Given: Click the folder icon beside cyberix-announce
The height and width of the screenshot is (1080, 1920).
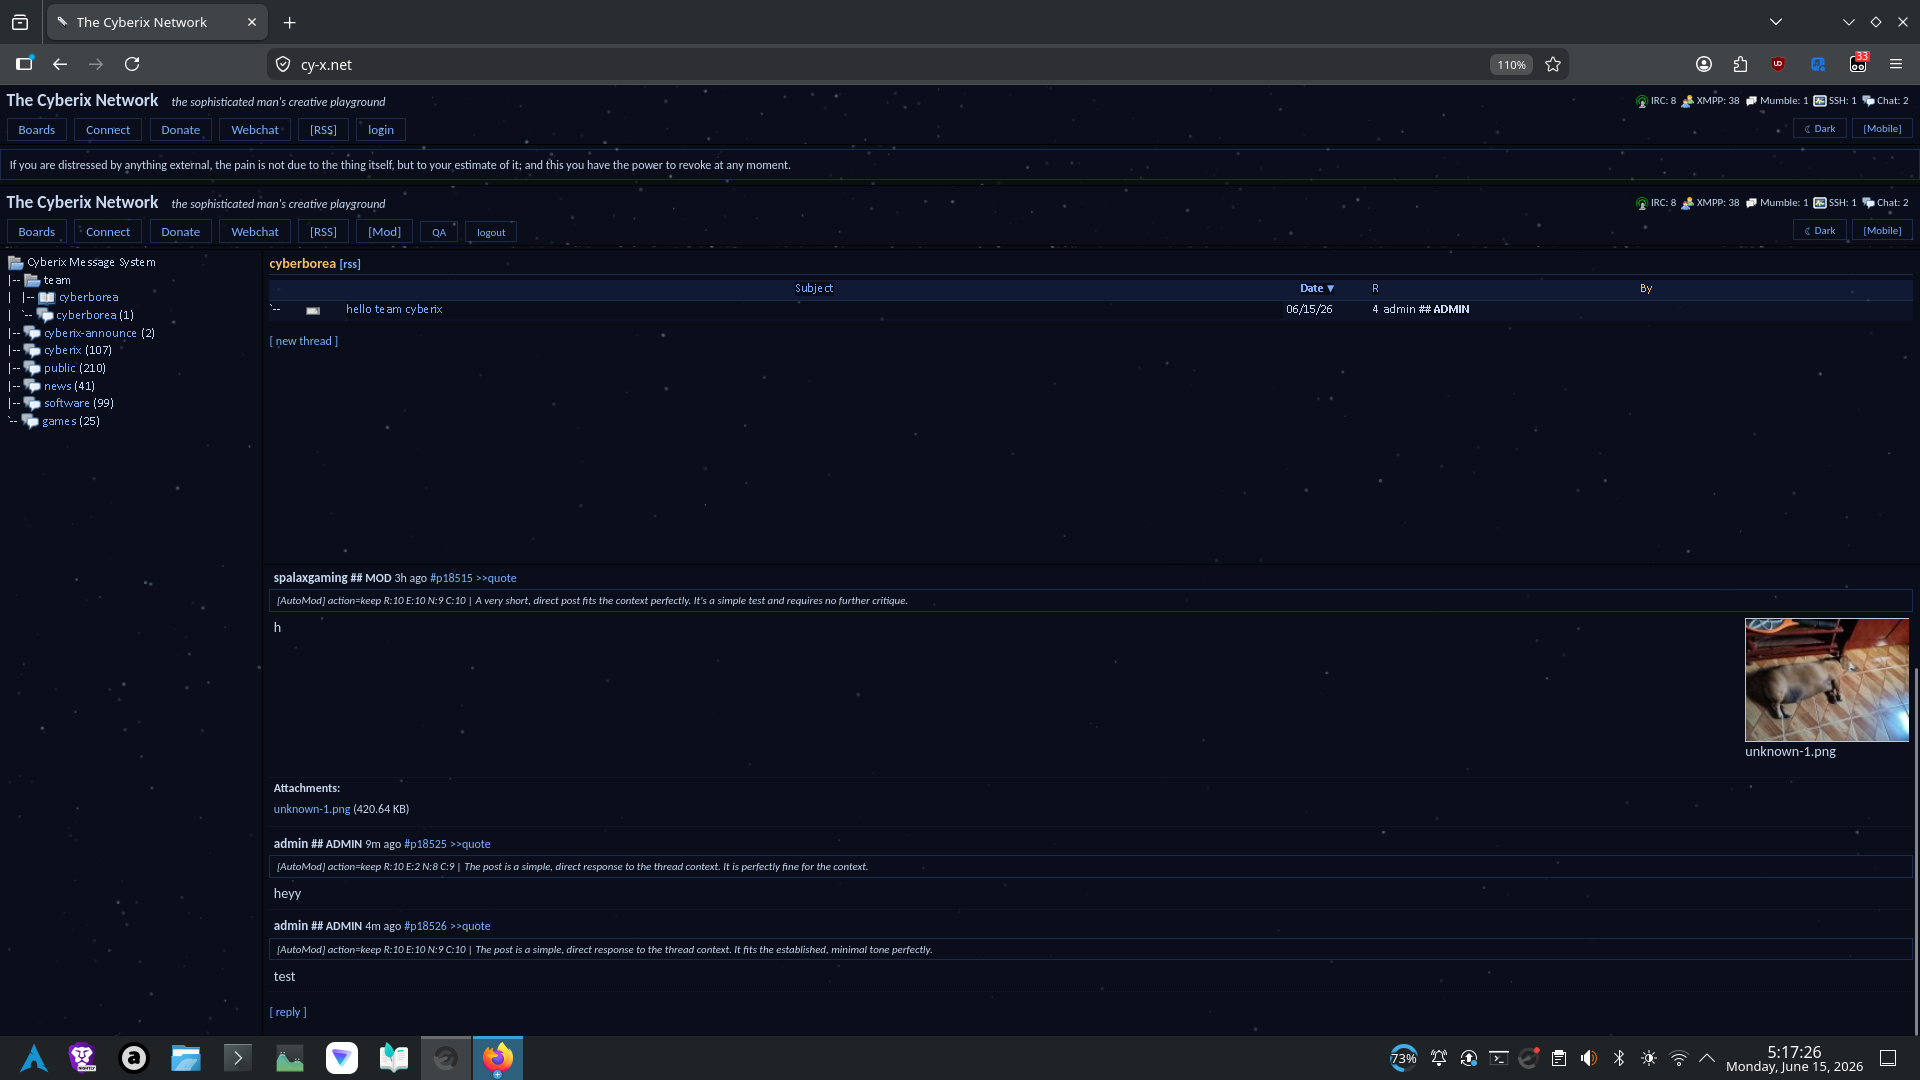Looking at the screenshot, I should 32,333.
